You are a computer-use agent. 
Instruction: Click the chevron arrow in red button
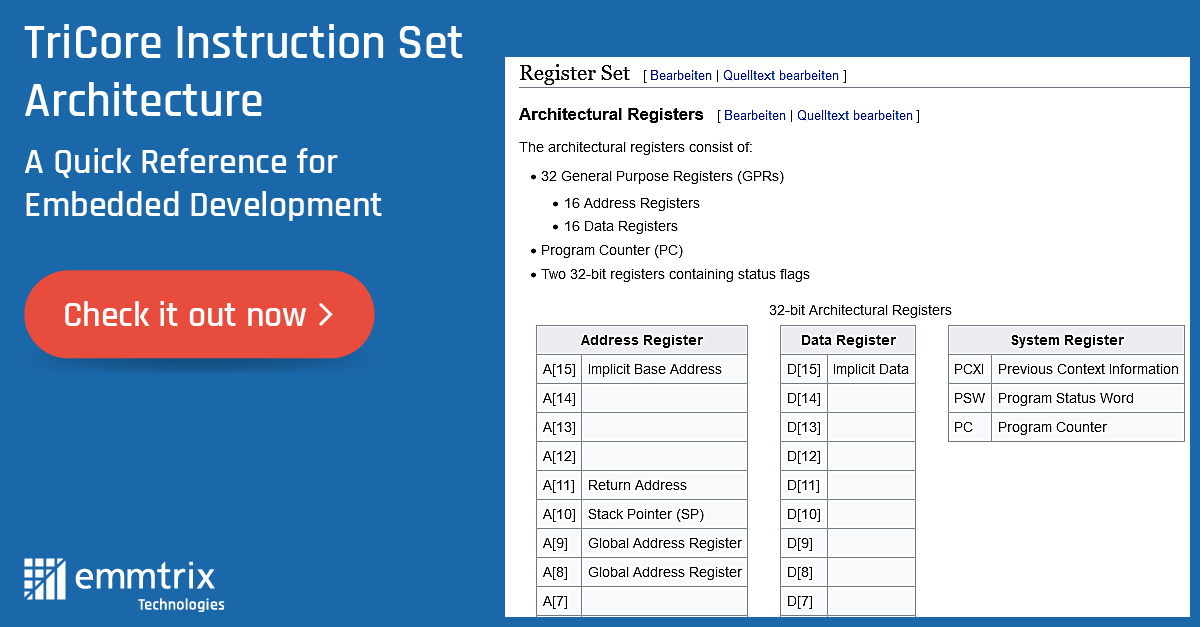click(325, 315)
